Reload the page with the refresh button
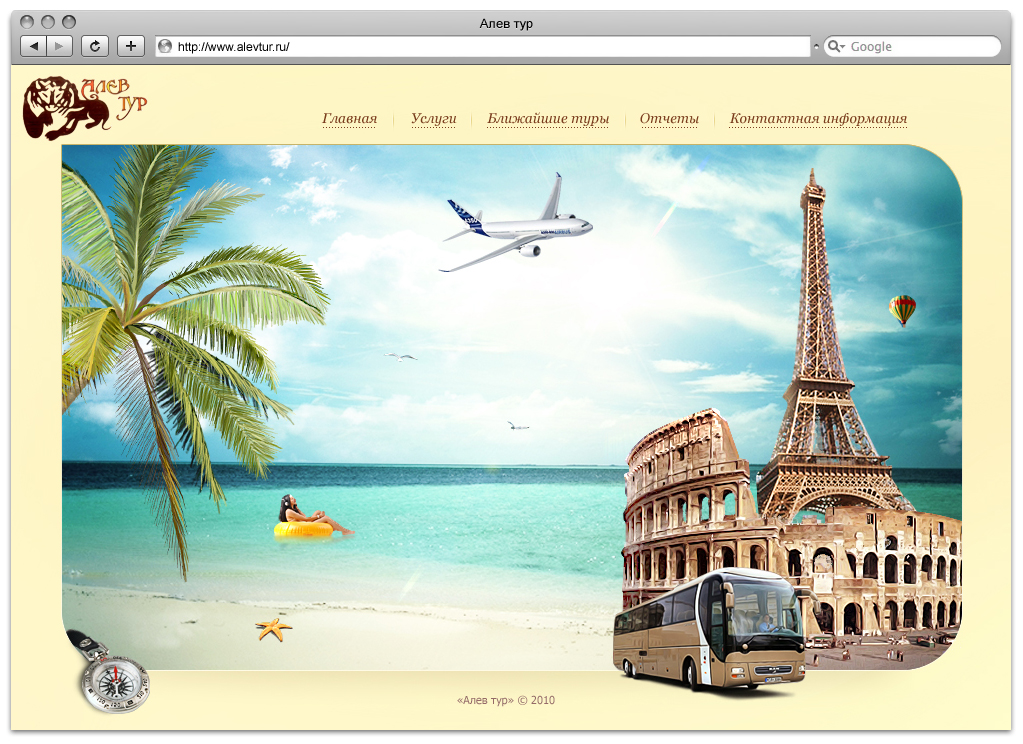The width and height of the screenshot is (1023, 744). click(x=95, y=46)
